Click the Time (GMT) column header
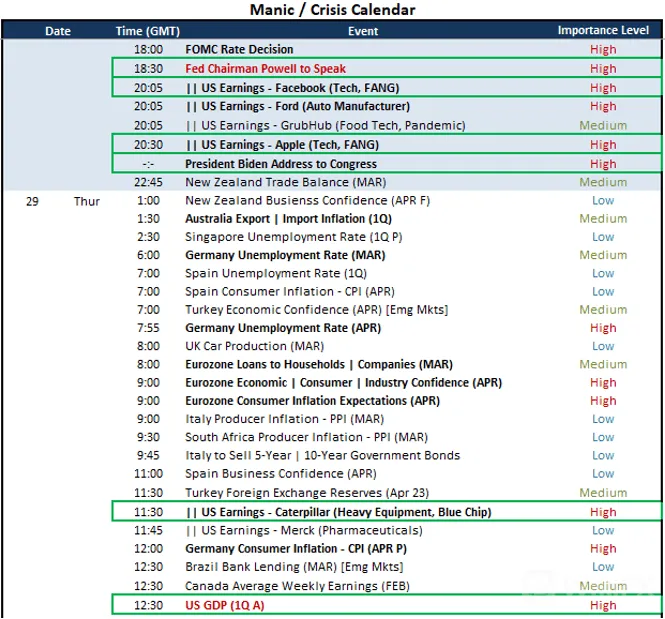The height and width of the screenshot is (619, 665). coord(148,31)
